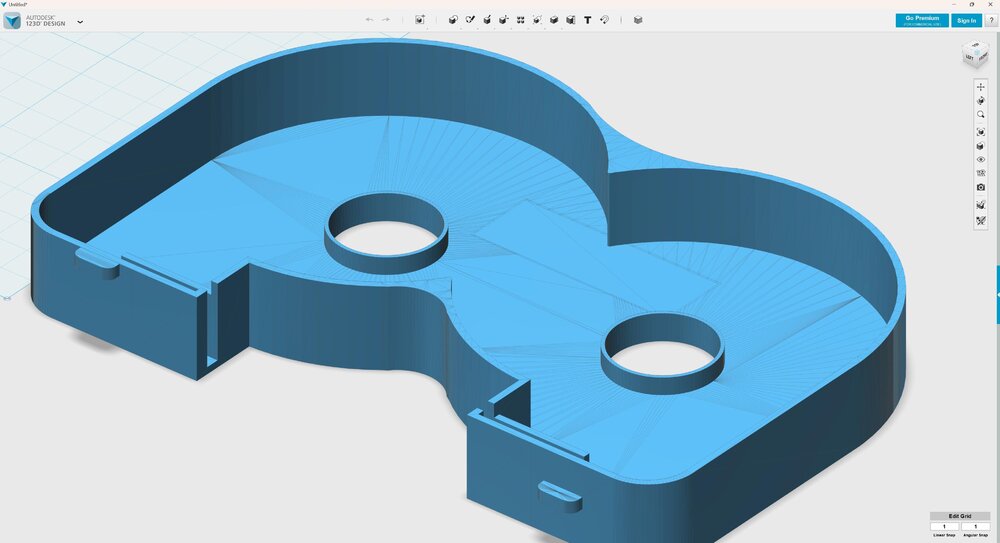The width and height of the screenshot is (1000, 543).
Task: Click the Redo arrow in the toolbar
Action: click(386, 20)
